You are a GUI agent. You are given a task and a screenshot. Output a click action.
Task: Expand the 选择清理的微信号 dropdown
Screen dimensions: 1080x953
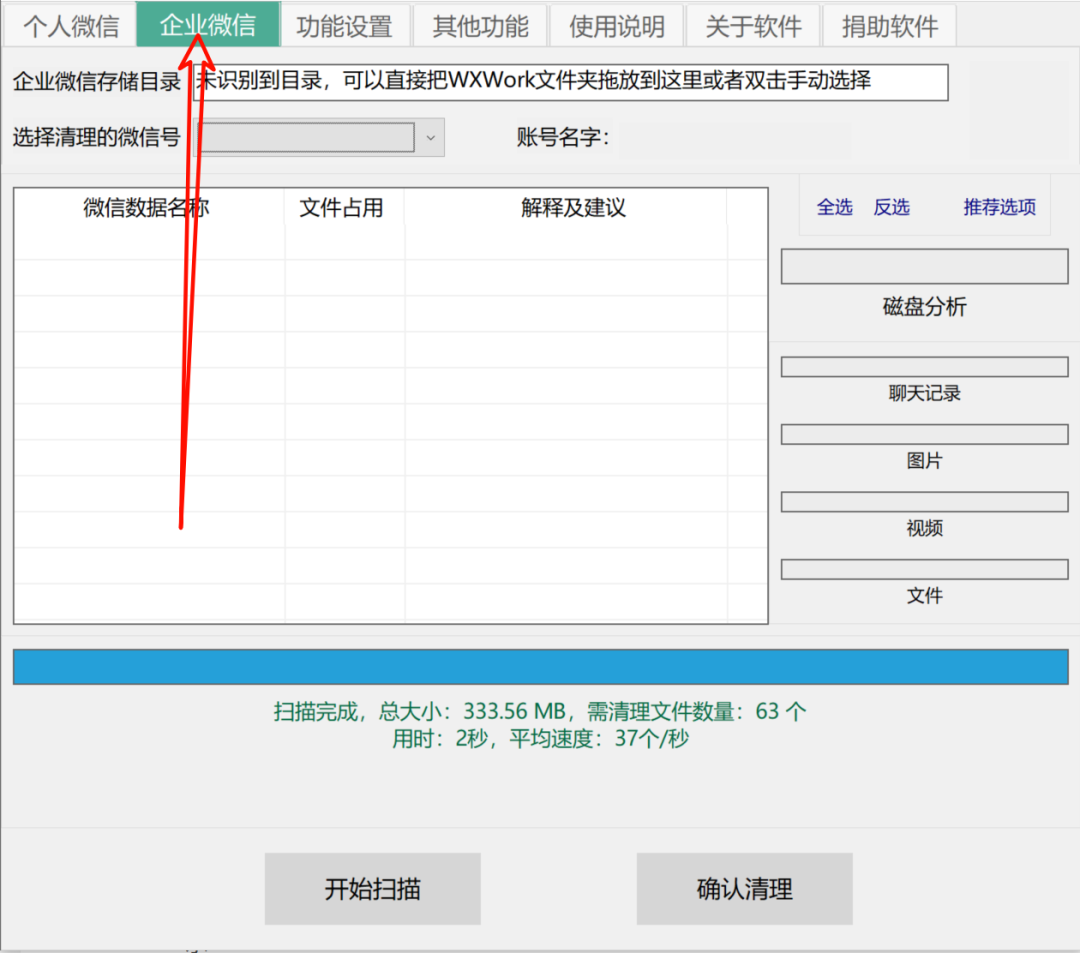point(310,137)
